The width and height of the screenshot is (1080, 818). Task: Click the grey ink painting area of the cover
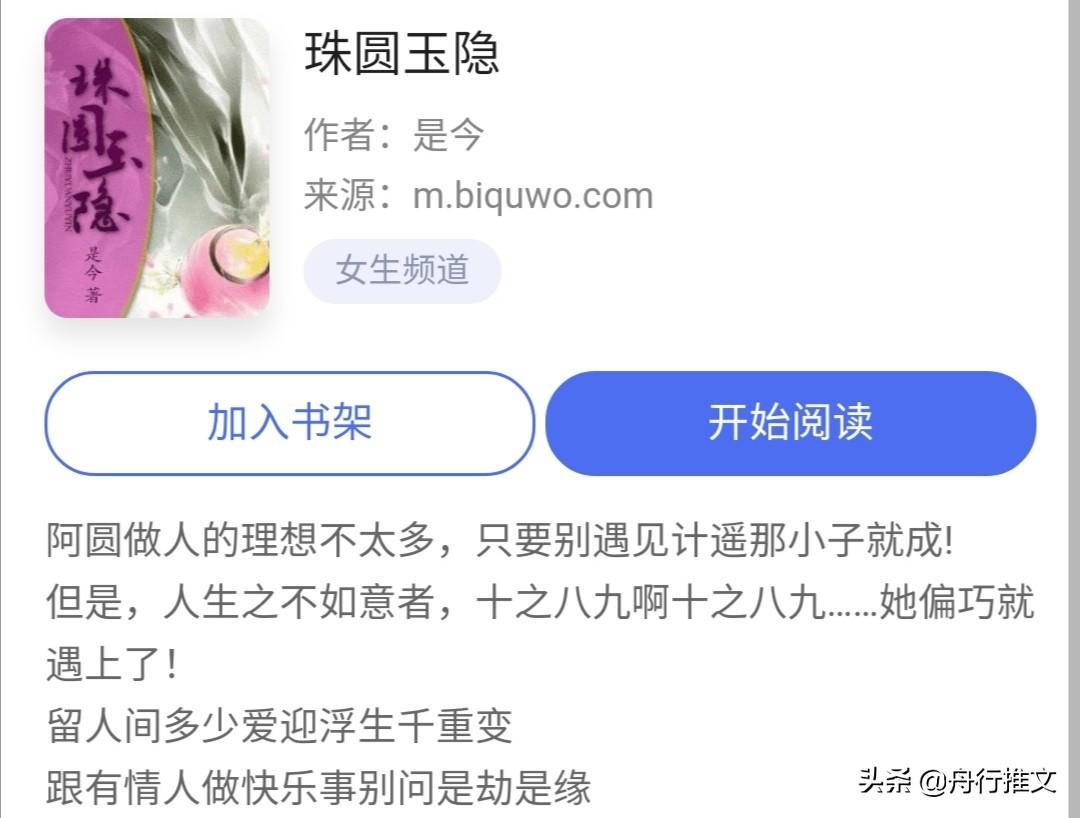click(x=207, y=117)
